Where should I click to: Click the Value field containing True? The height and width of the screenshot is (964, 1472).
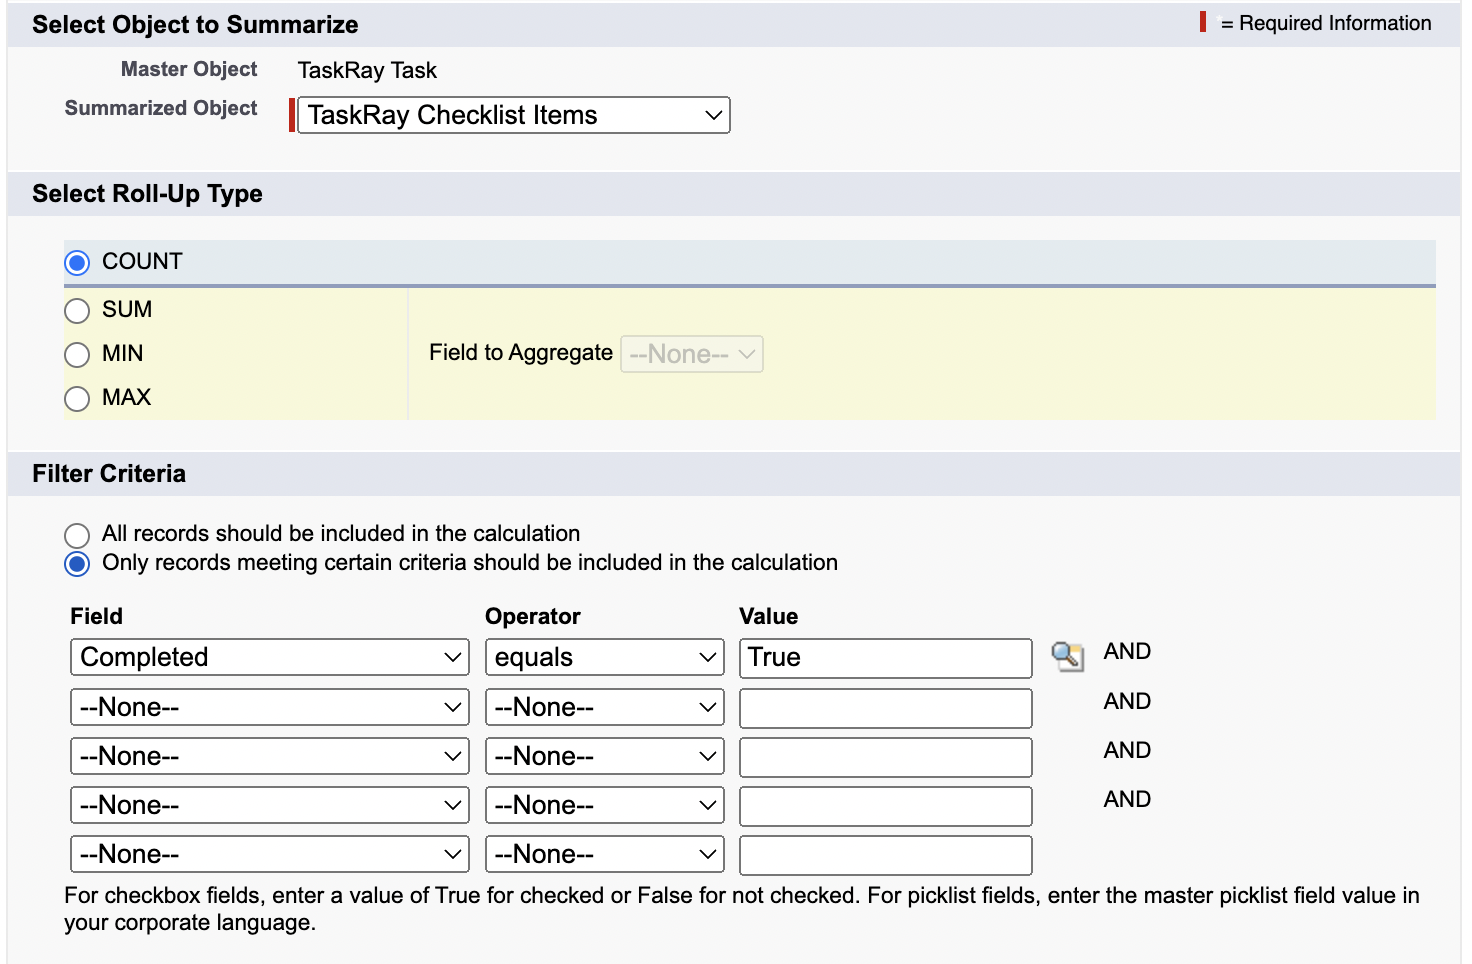click(886, 658)
